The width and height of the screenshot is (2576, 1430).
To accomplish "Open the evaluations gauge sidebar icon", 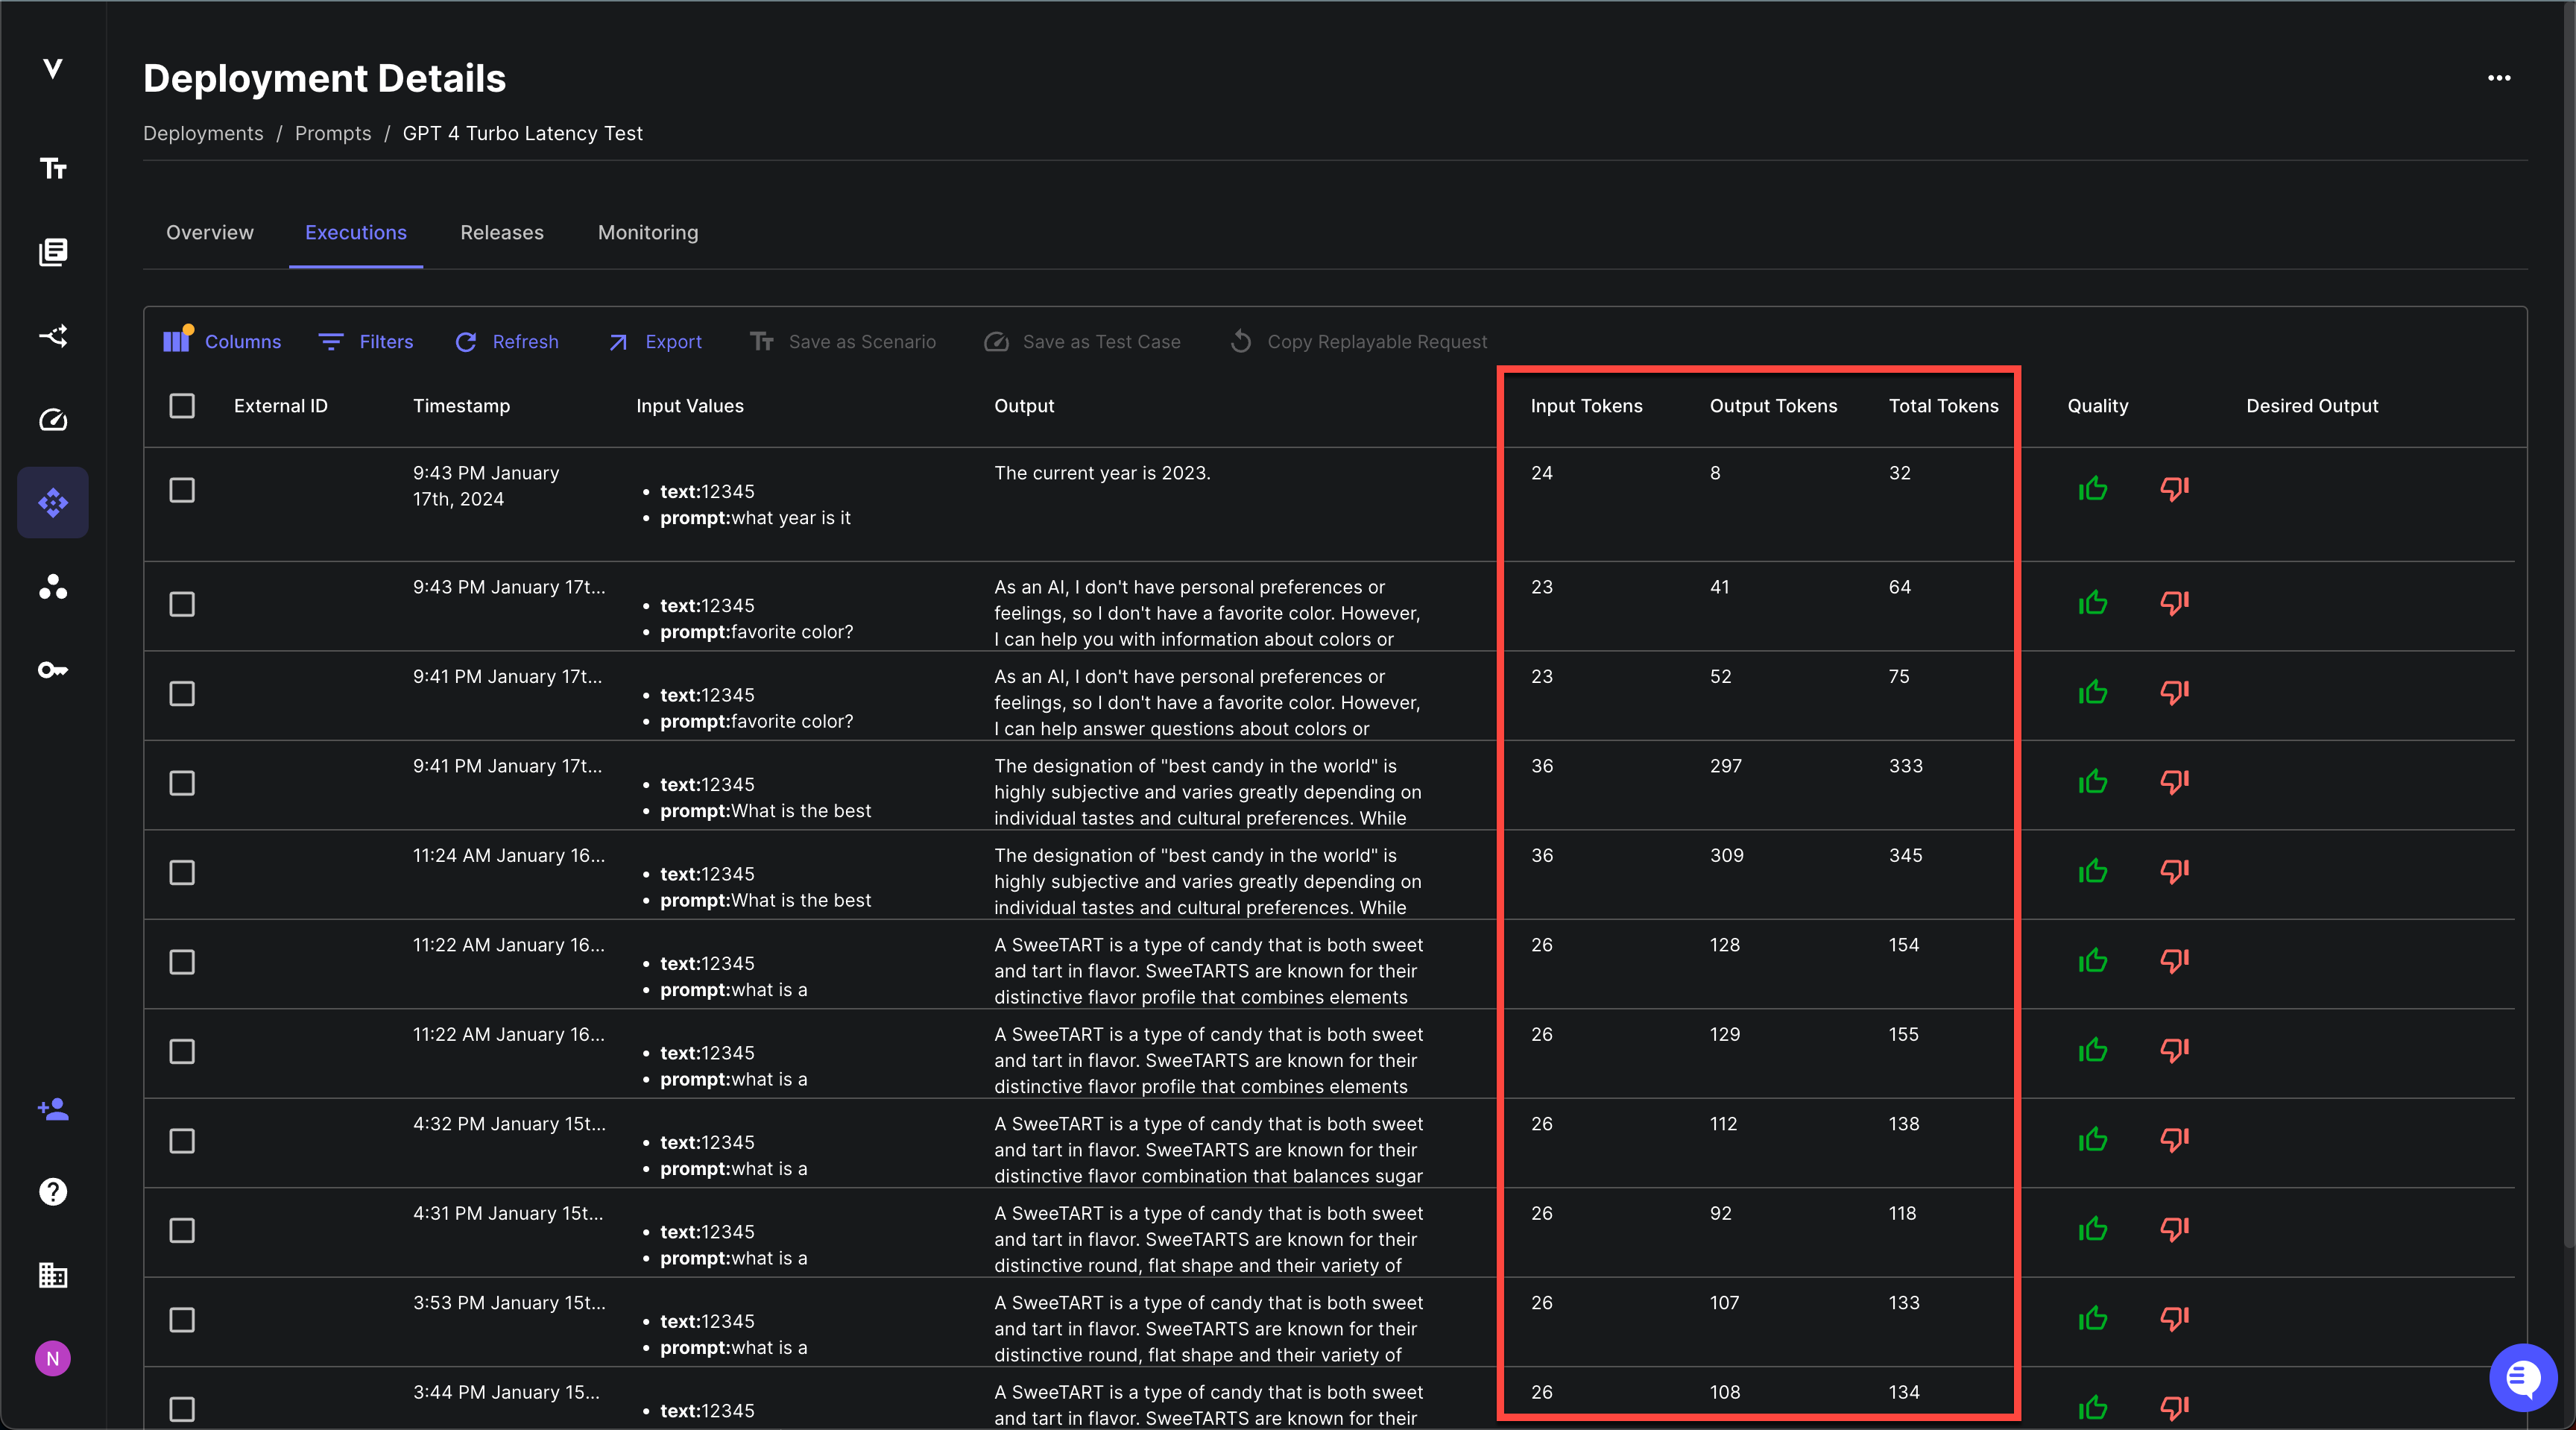I will [53, 419].
